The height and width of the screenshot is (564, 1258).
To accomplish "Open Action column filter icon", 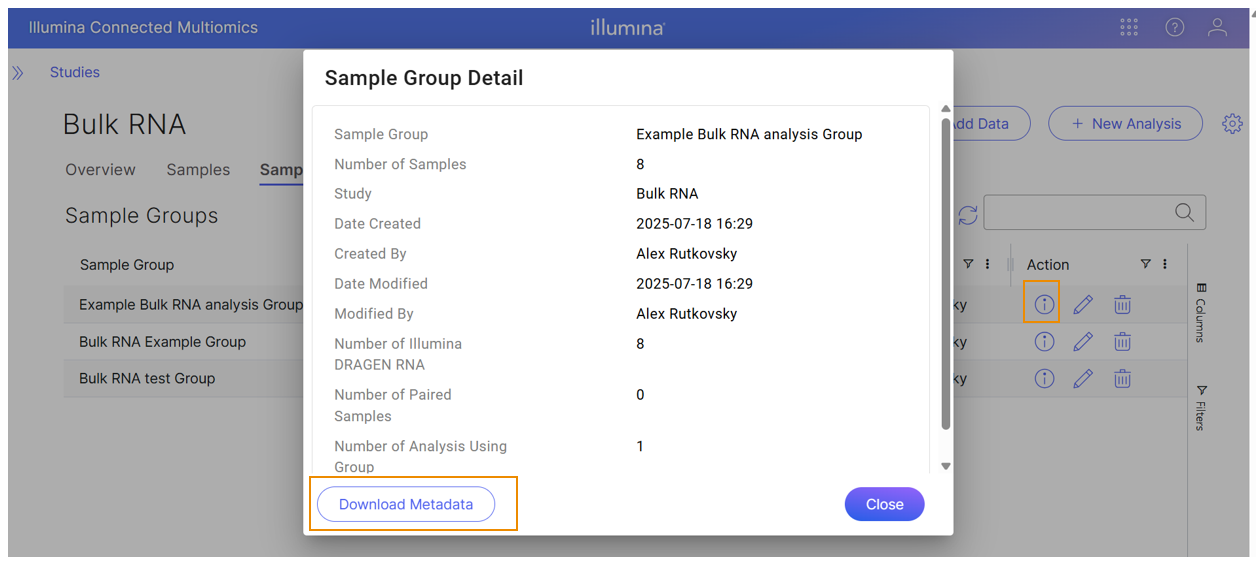I will (1146, 265).
